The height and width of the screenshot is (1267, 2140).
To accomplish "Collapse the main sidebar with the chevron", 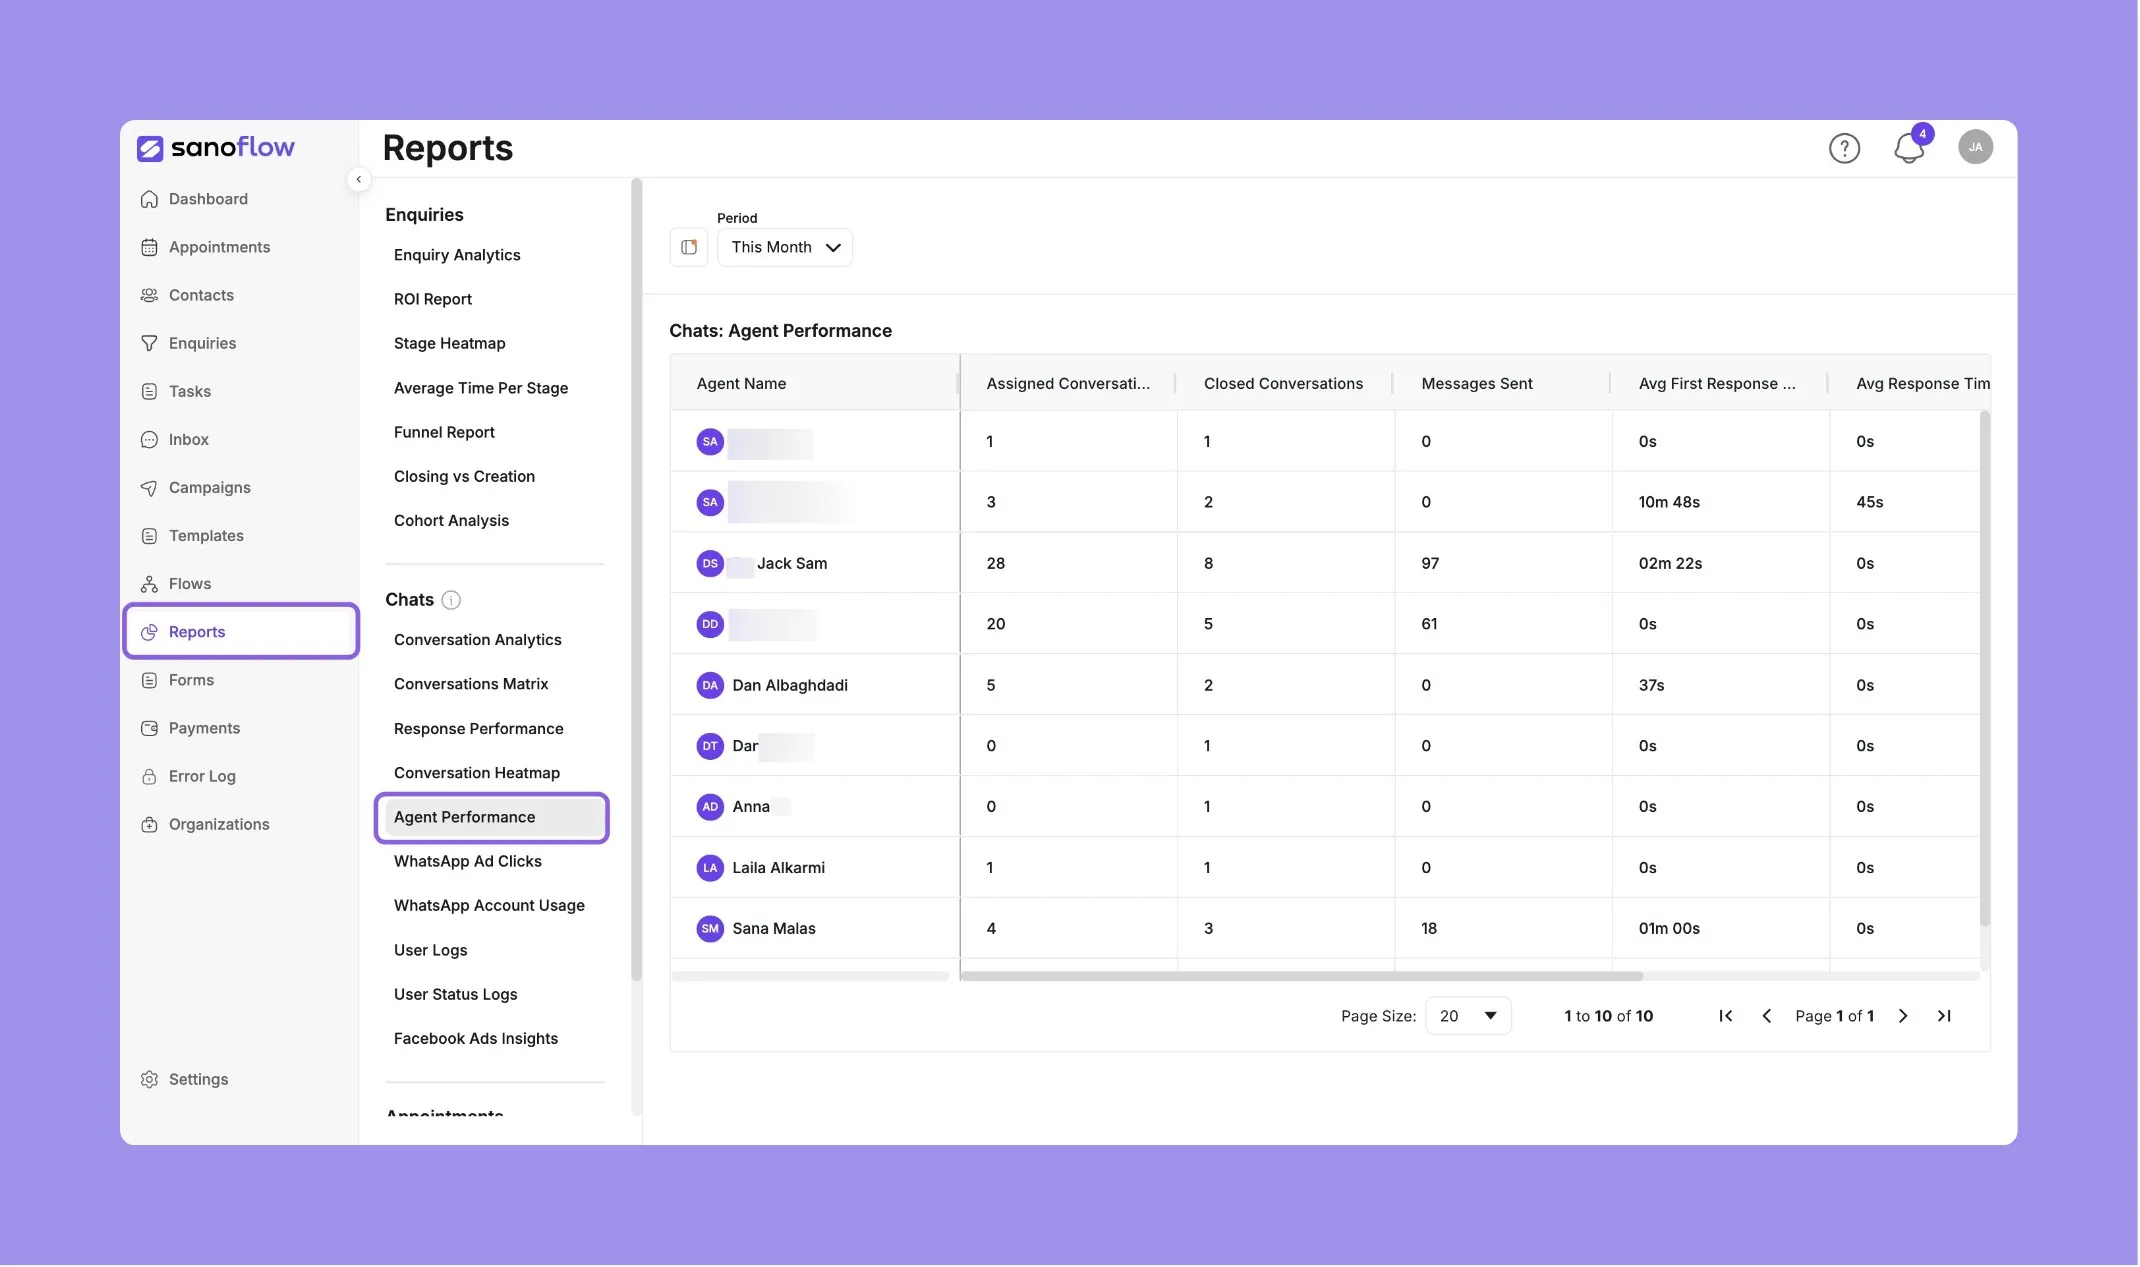I will (359, 180).
